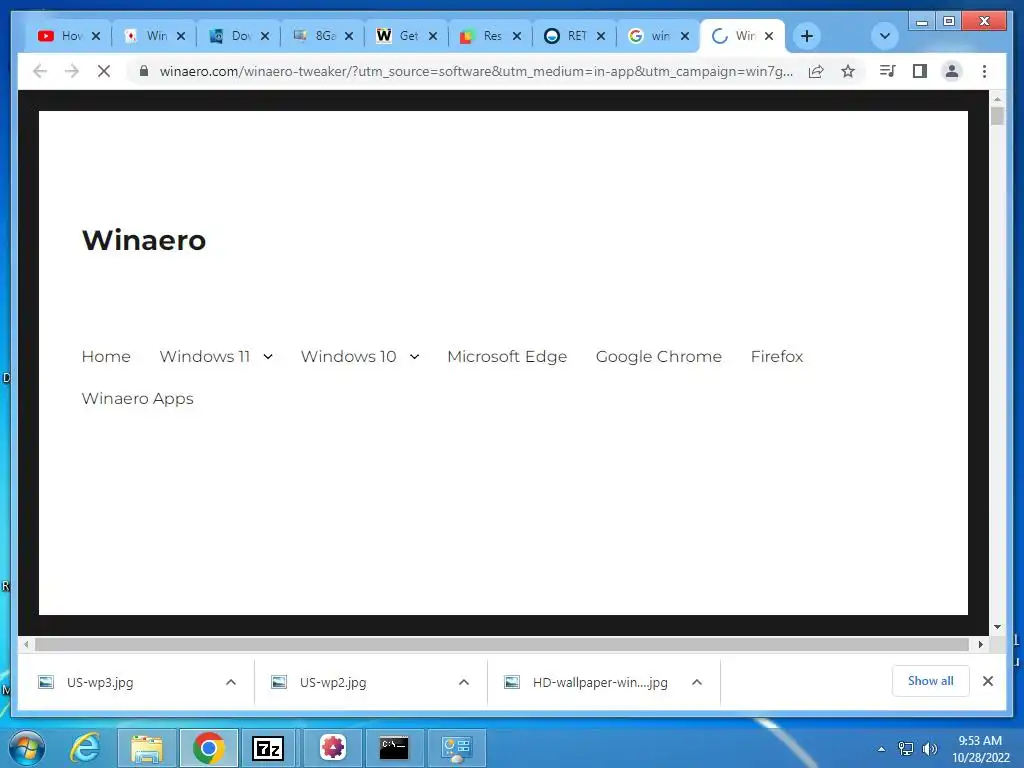
Task: Open the Winaero Apps menu link
Action: 137,398
